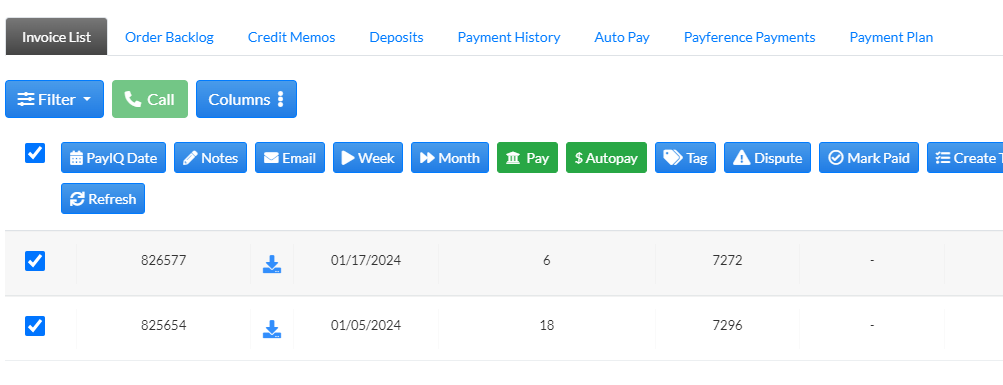Switch to the Credit Memos tab
The image size is (1003, 385).
tap(292, 37)
